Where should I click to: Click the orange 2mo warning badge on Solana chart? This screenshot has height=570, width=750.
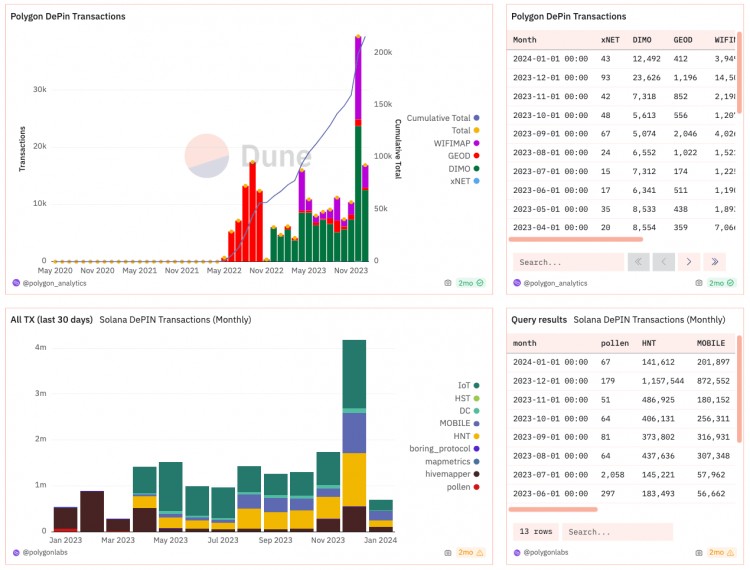coord(471,552)
